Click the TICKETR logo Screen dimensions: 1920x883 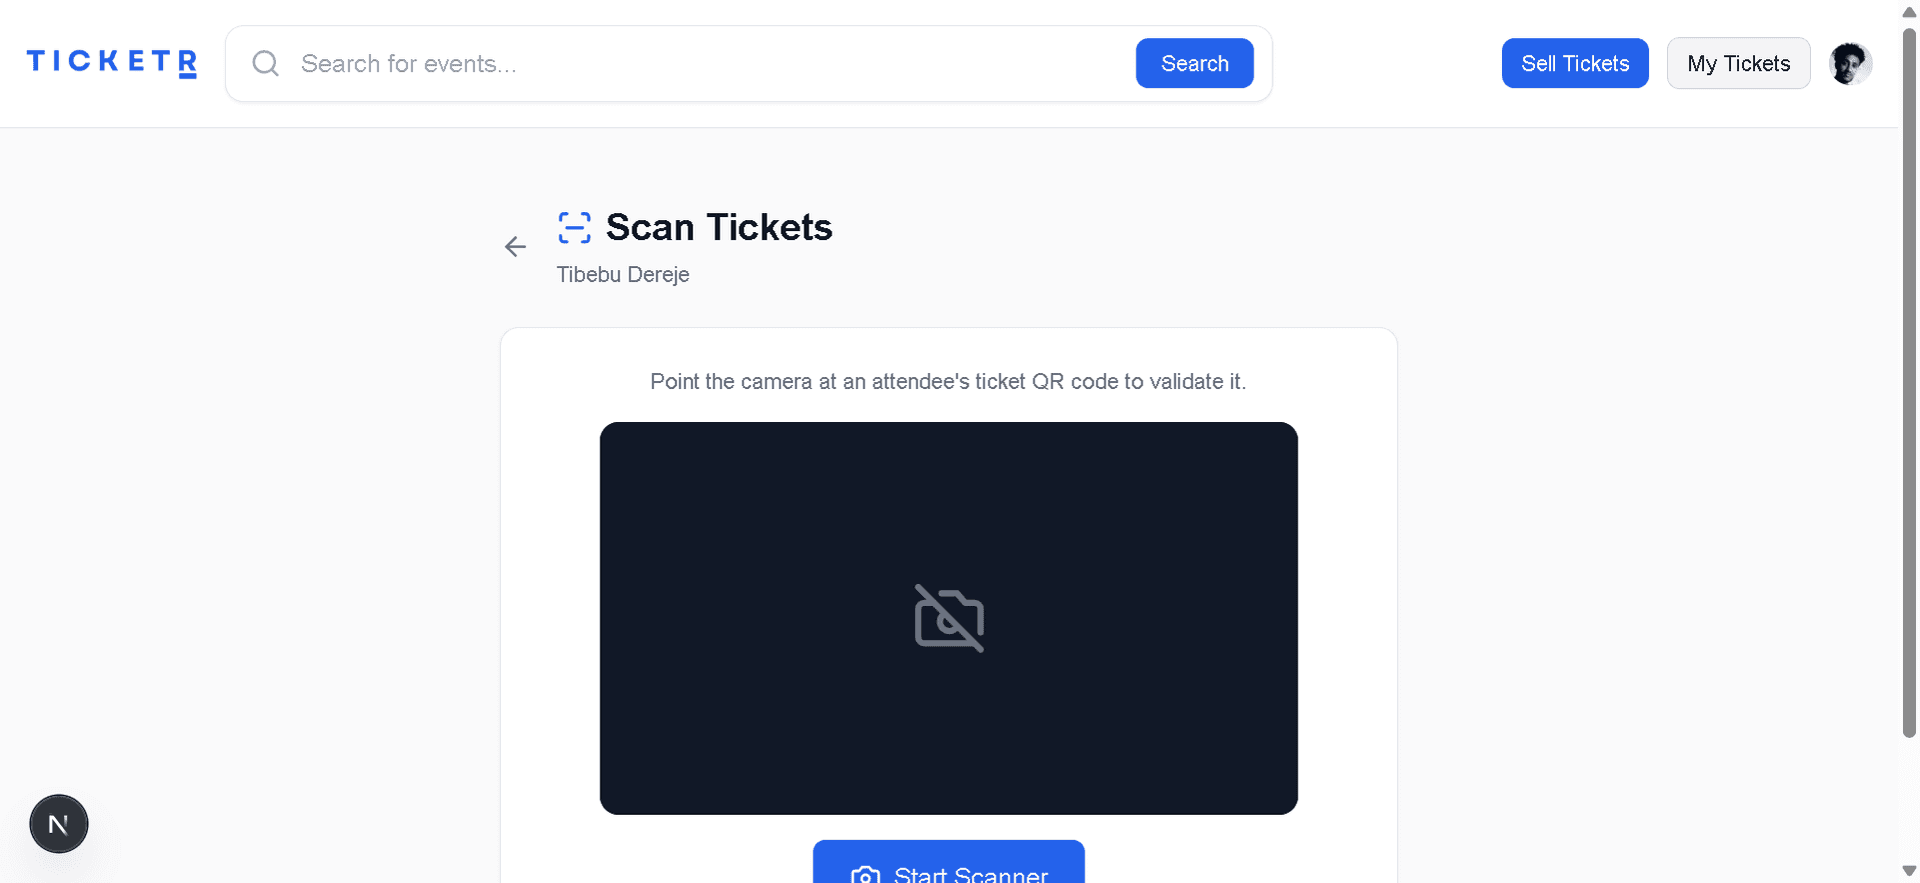[110, 62]
